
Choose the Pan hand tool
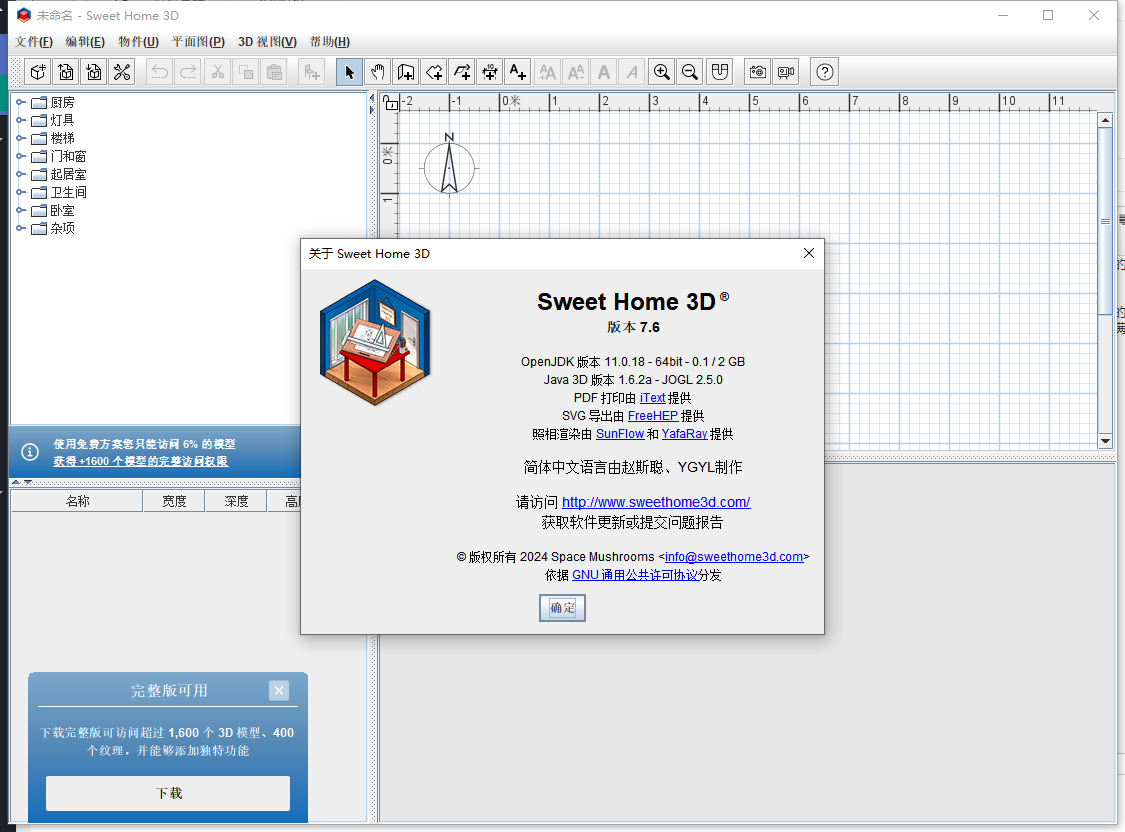pos(377,72)
